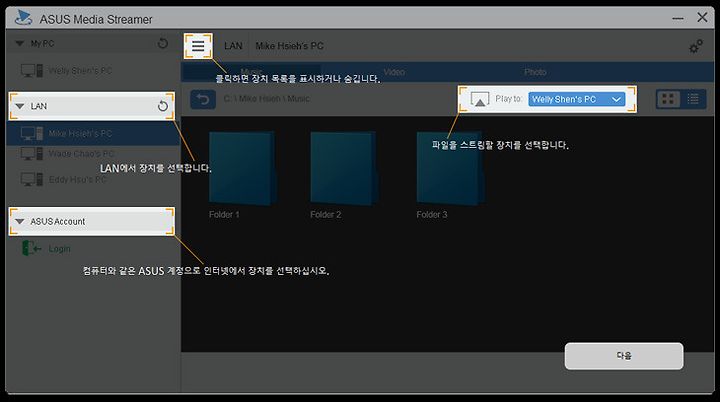Open Folder 1 thumbnail
The width and height of the screenshot is (720, 402).
point(242,168)
